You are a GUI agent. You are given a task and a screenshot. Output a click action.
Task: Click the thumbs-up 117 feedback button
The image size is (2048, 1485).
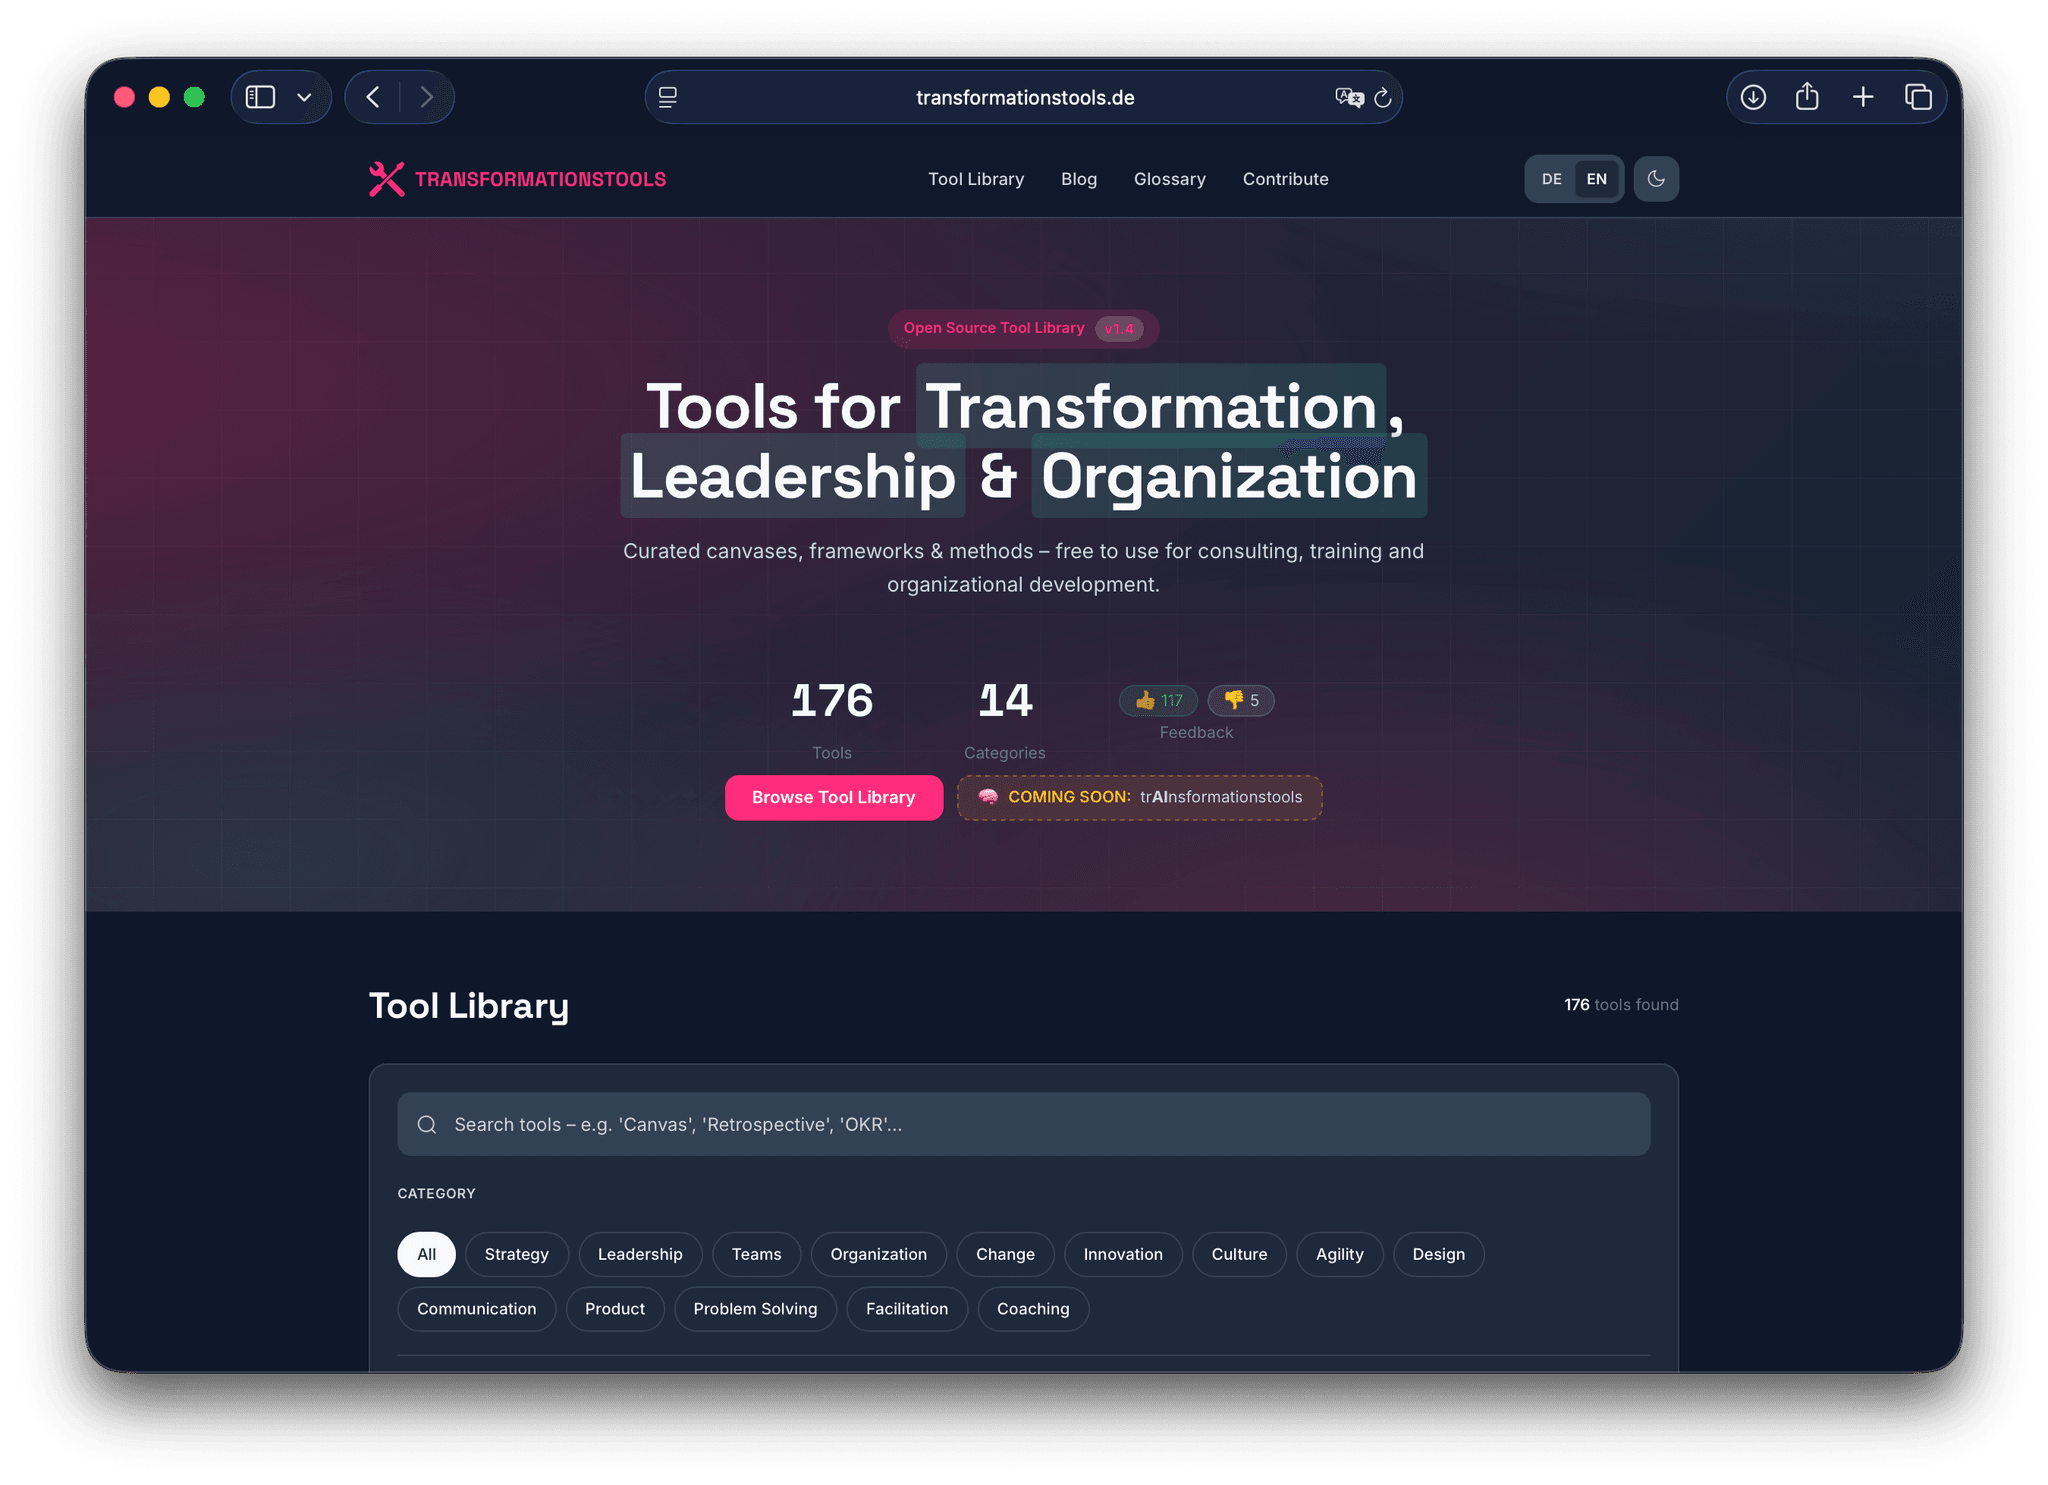coord(1158,700)
